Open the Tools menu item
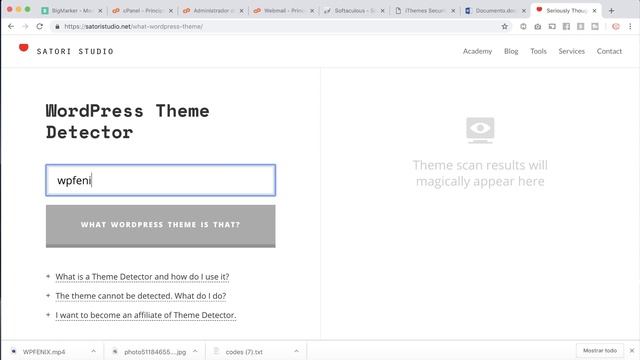The width and height of the screenshot is (640, 360). point(538,51)
